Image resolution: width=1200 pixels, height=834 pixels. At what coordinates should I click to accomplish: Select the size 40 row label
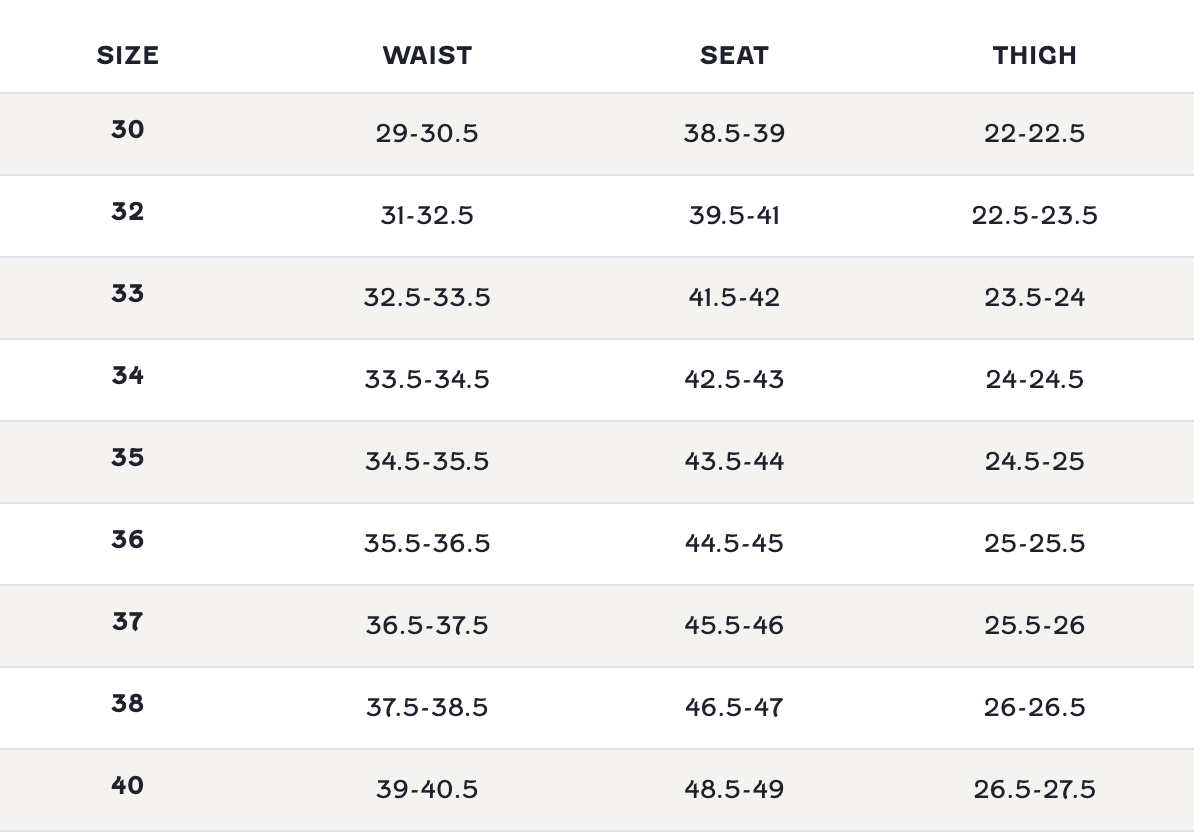[127, 786]
